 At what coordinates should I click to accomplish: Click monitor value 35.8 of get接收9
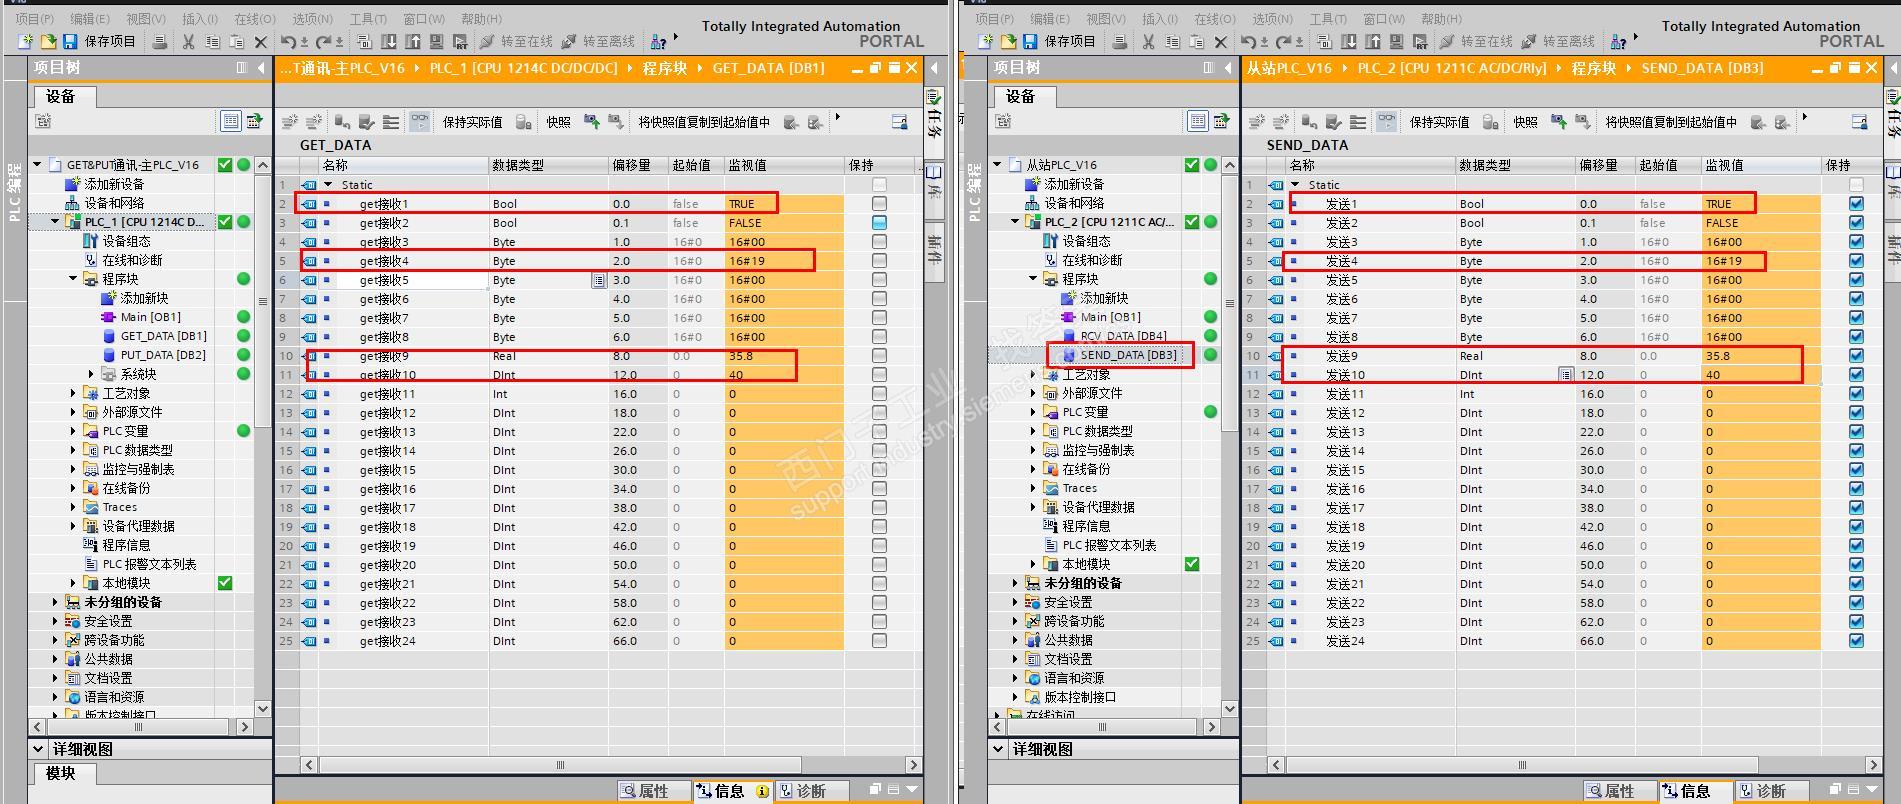741,356
